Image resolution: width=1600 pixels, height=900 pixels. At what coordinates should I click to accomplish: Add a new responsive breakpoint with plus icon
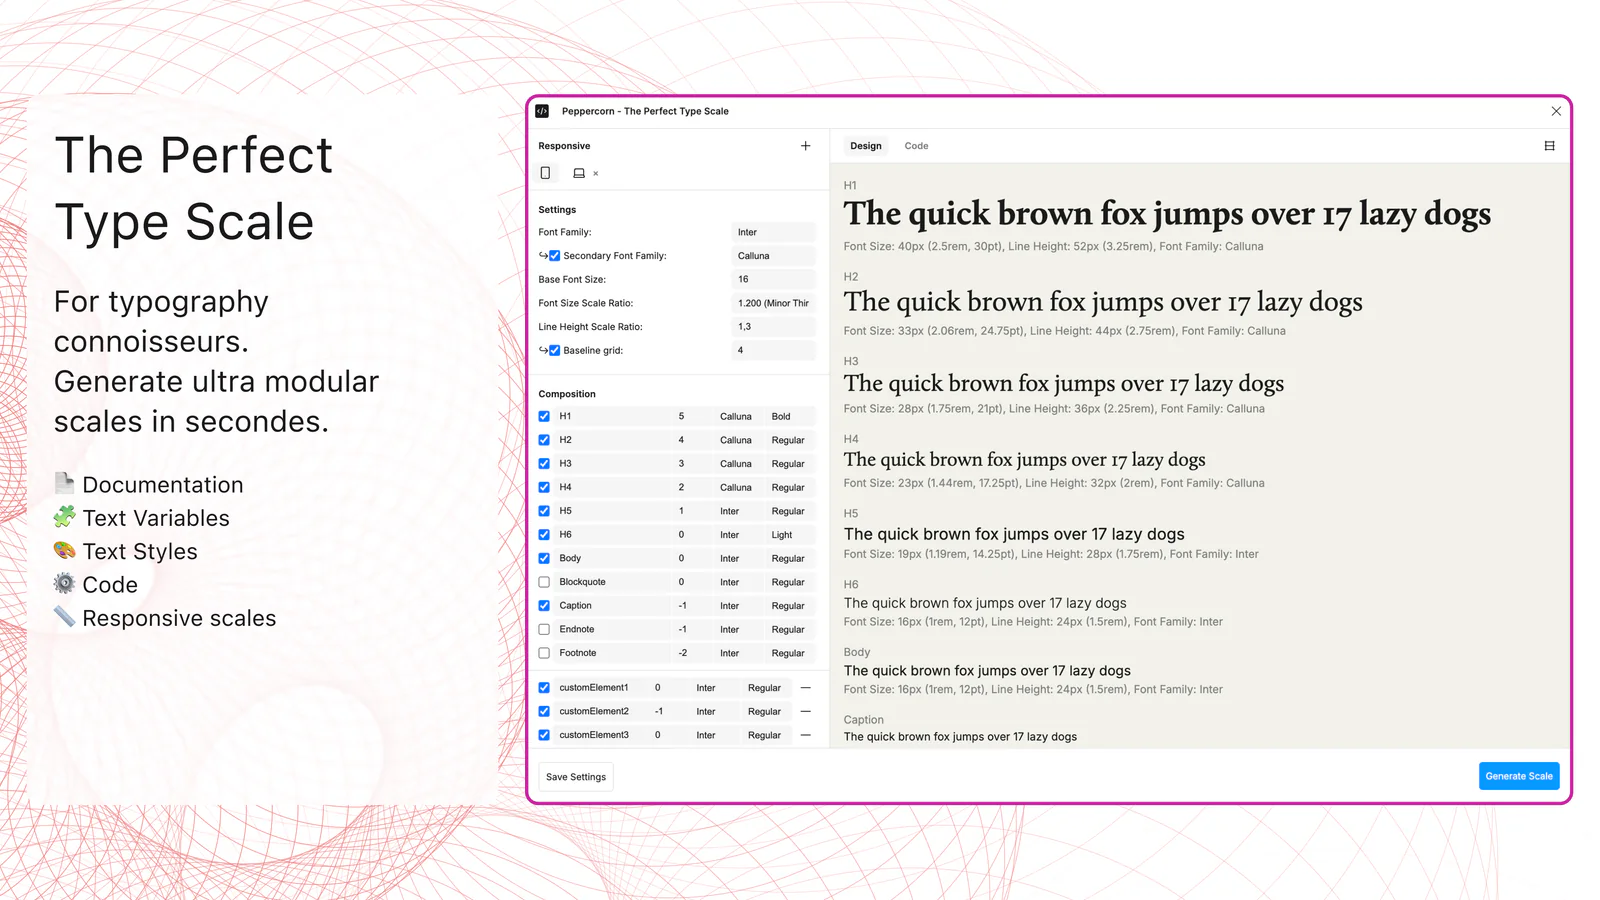(805, 146)
